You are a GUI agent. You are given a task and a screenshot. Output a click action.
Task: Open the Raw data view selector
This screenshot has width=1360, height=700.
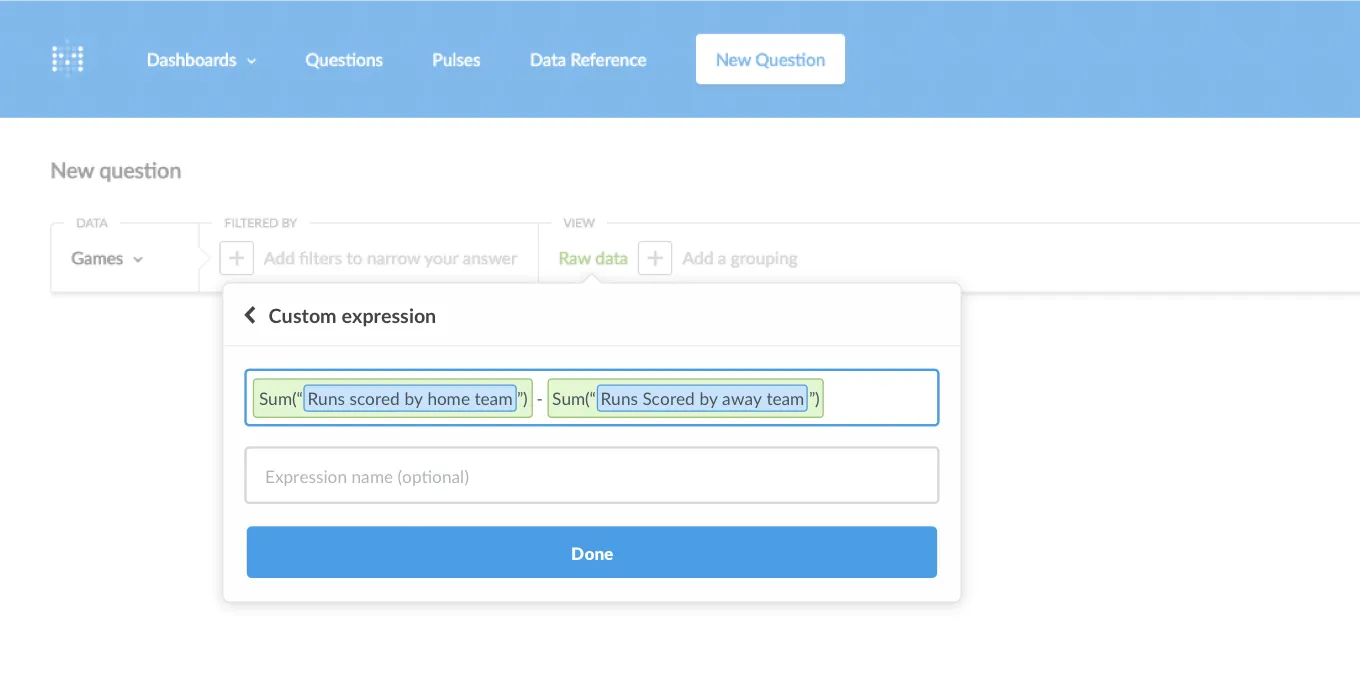(x=593, y=258)
